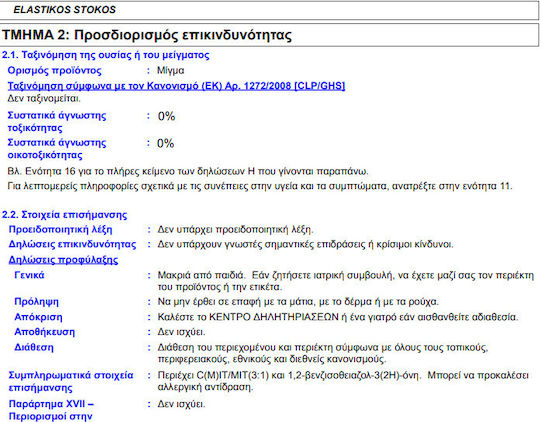Click the Διάθεση label
The width and height of the screenshot is (540, 422).
(34, 347)
